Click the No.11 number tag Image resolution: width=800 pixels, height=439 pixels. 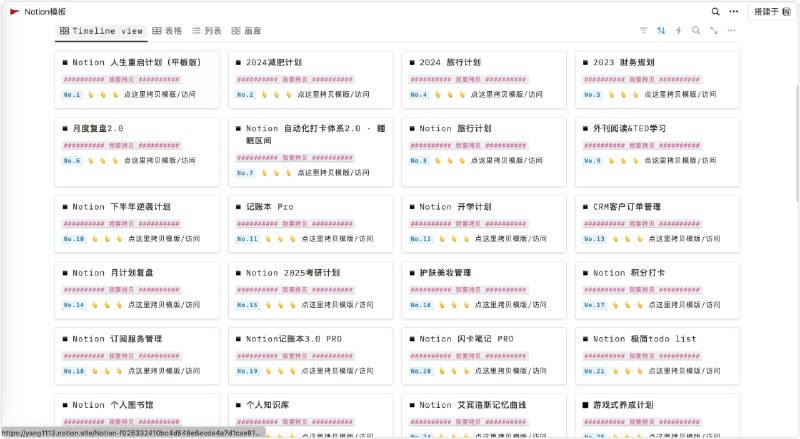tap(247, 238)
